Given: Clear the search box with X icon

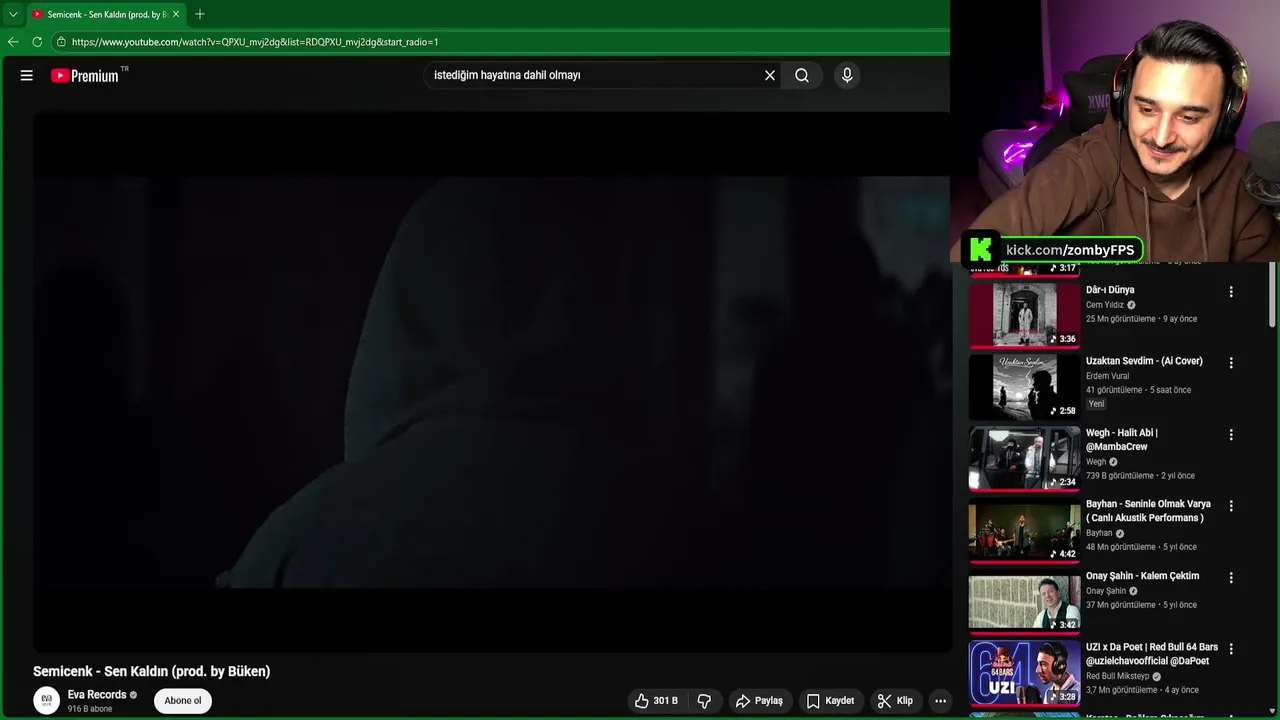Looking at the screenshot, I should (x=770, y=75).
